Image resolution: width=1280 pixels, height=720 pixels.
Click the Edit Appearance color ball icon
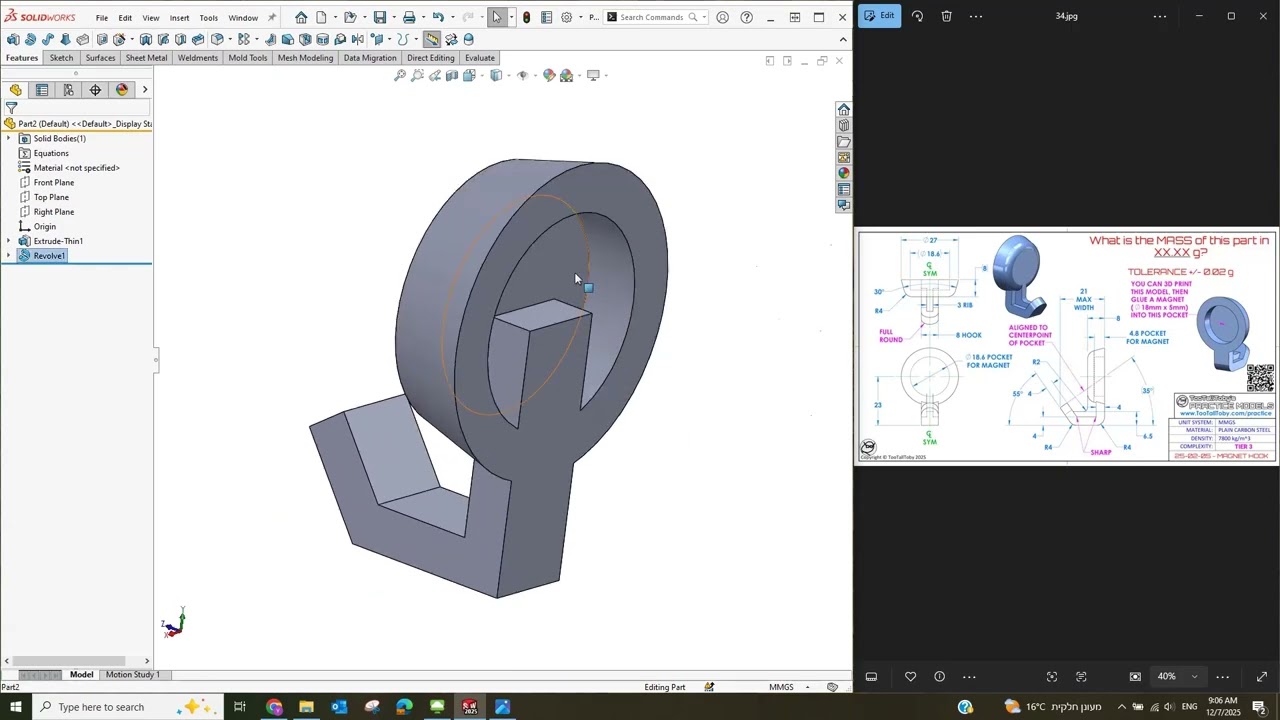click(549, 75)
